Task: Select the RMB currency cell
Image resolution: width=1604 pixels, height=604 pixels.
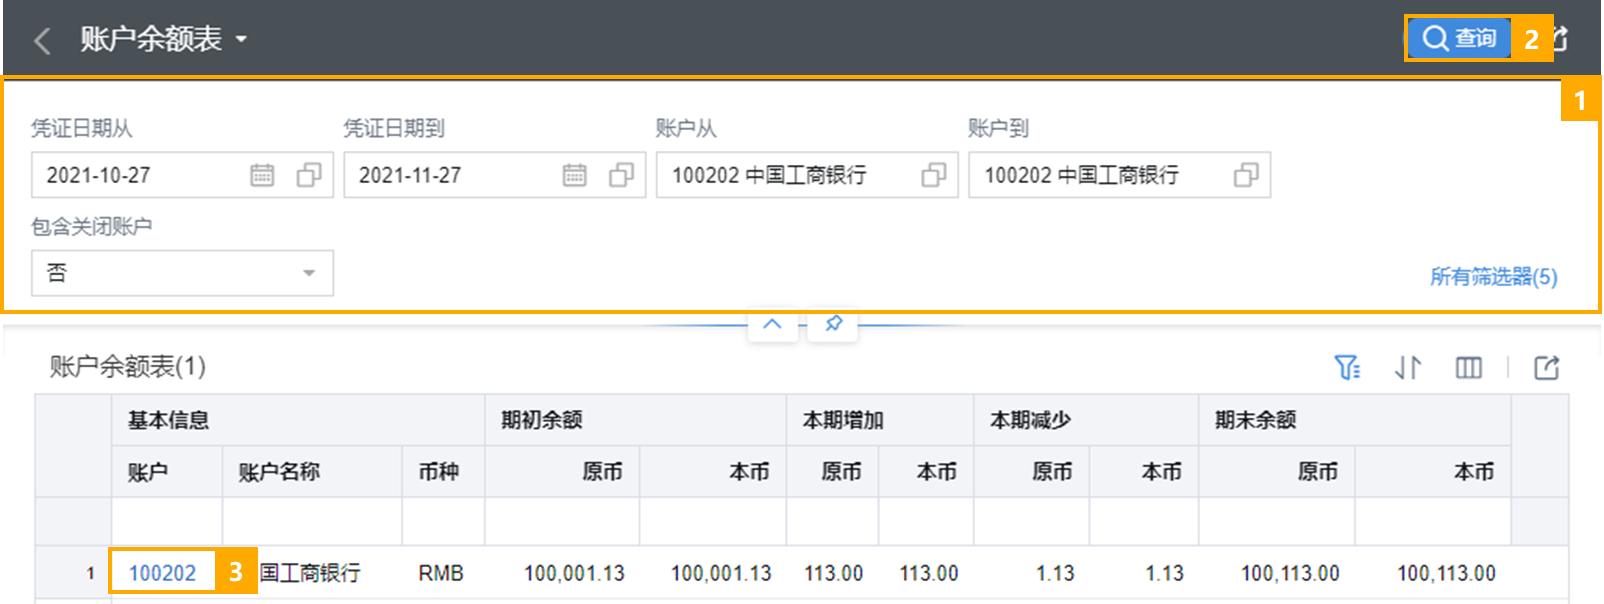Action: click(441, 573)
